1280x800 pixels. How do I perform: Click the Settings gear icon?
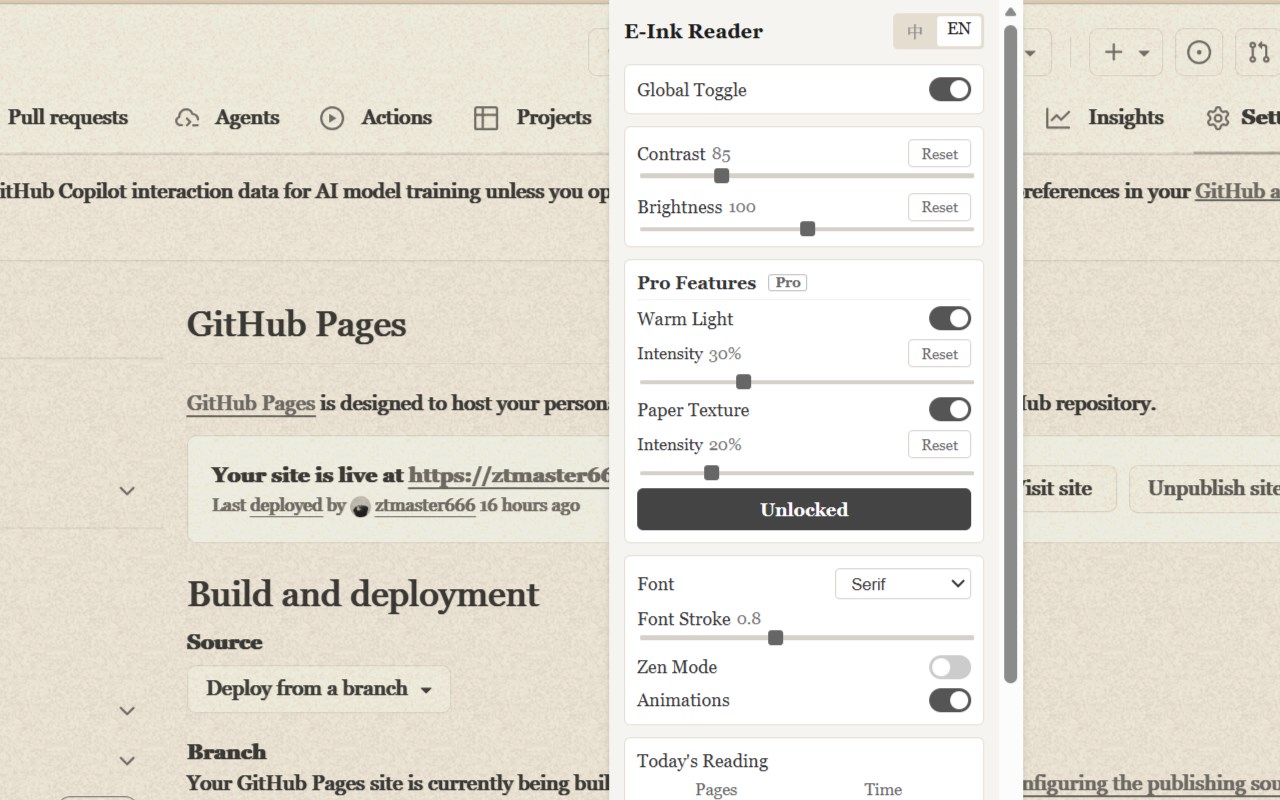coord(1217,118)
